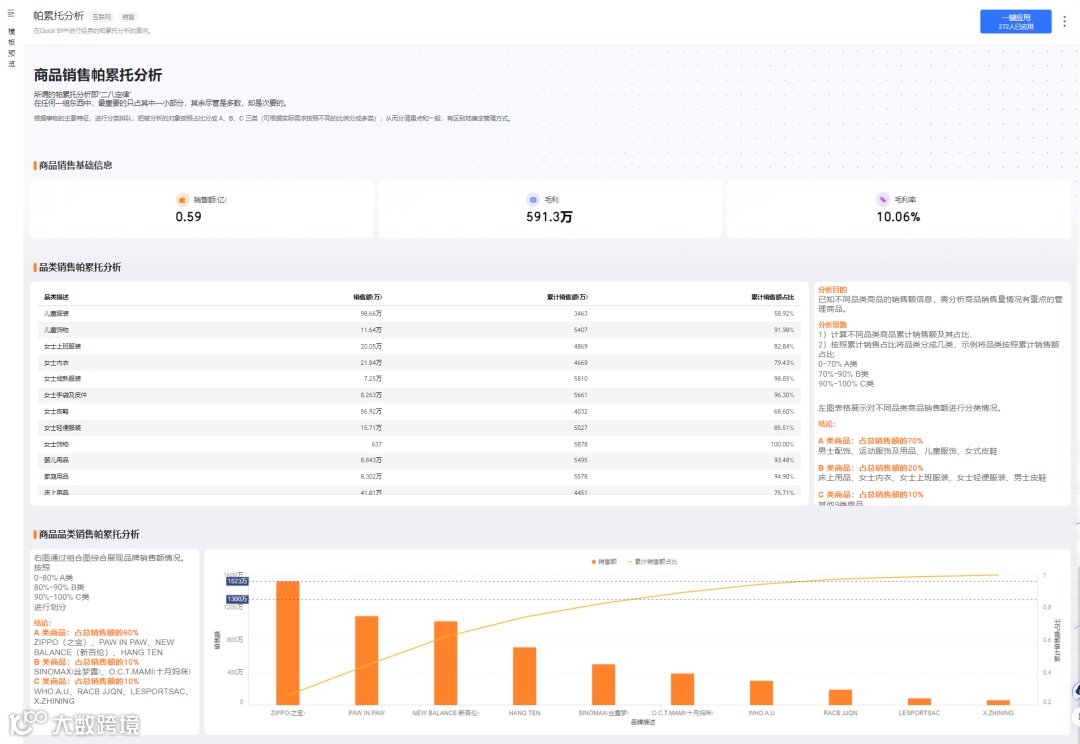
Task: Toggle the 累计销售额占比 legend series
Action: pyautogui.click(x=652, y=561)
